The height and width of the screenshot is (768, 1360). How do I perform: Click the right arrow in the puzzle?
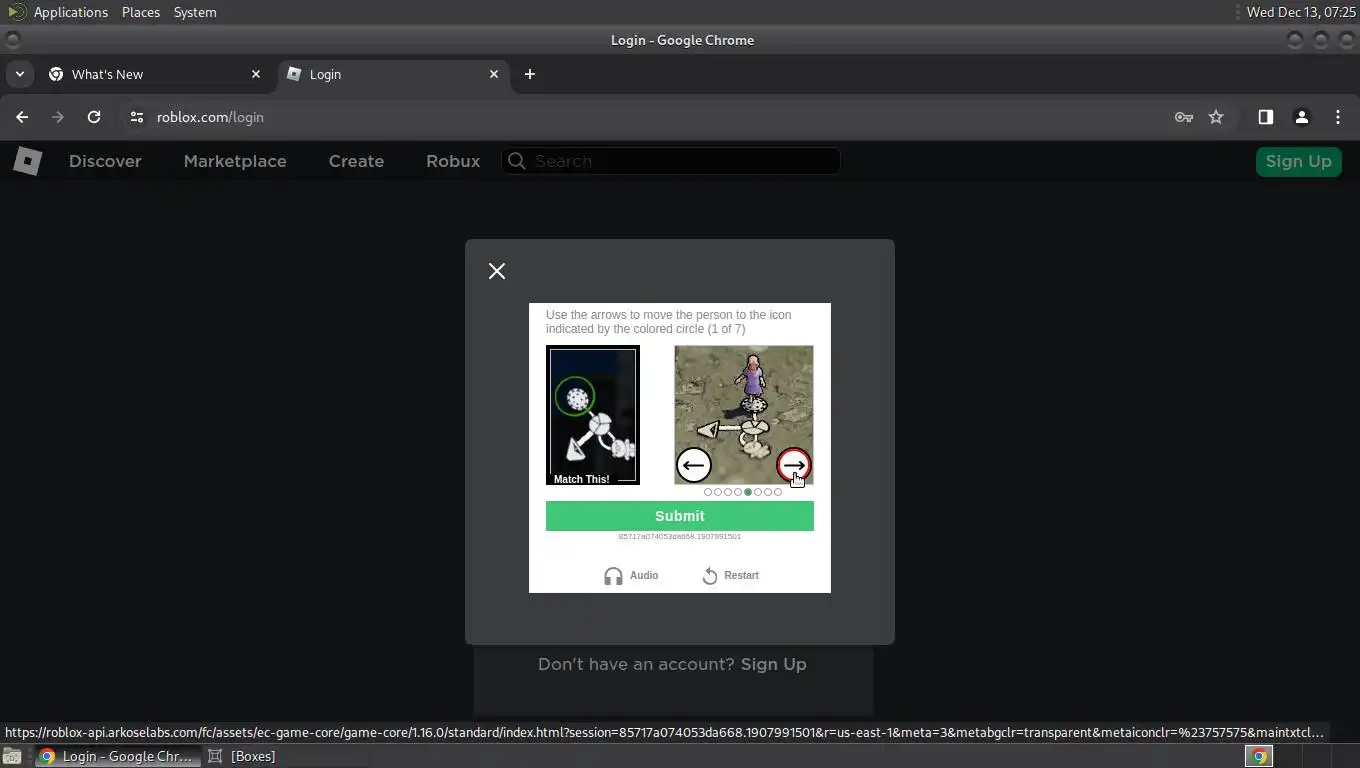pos(794,465)
